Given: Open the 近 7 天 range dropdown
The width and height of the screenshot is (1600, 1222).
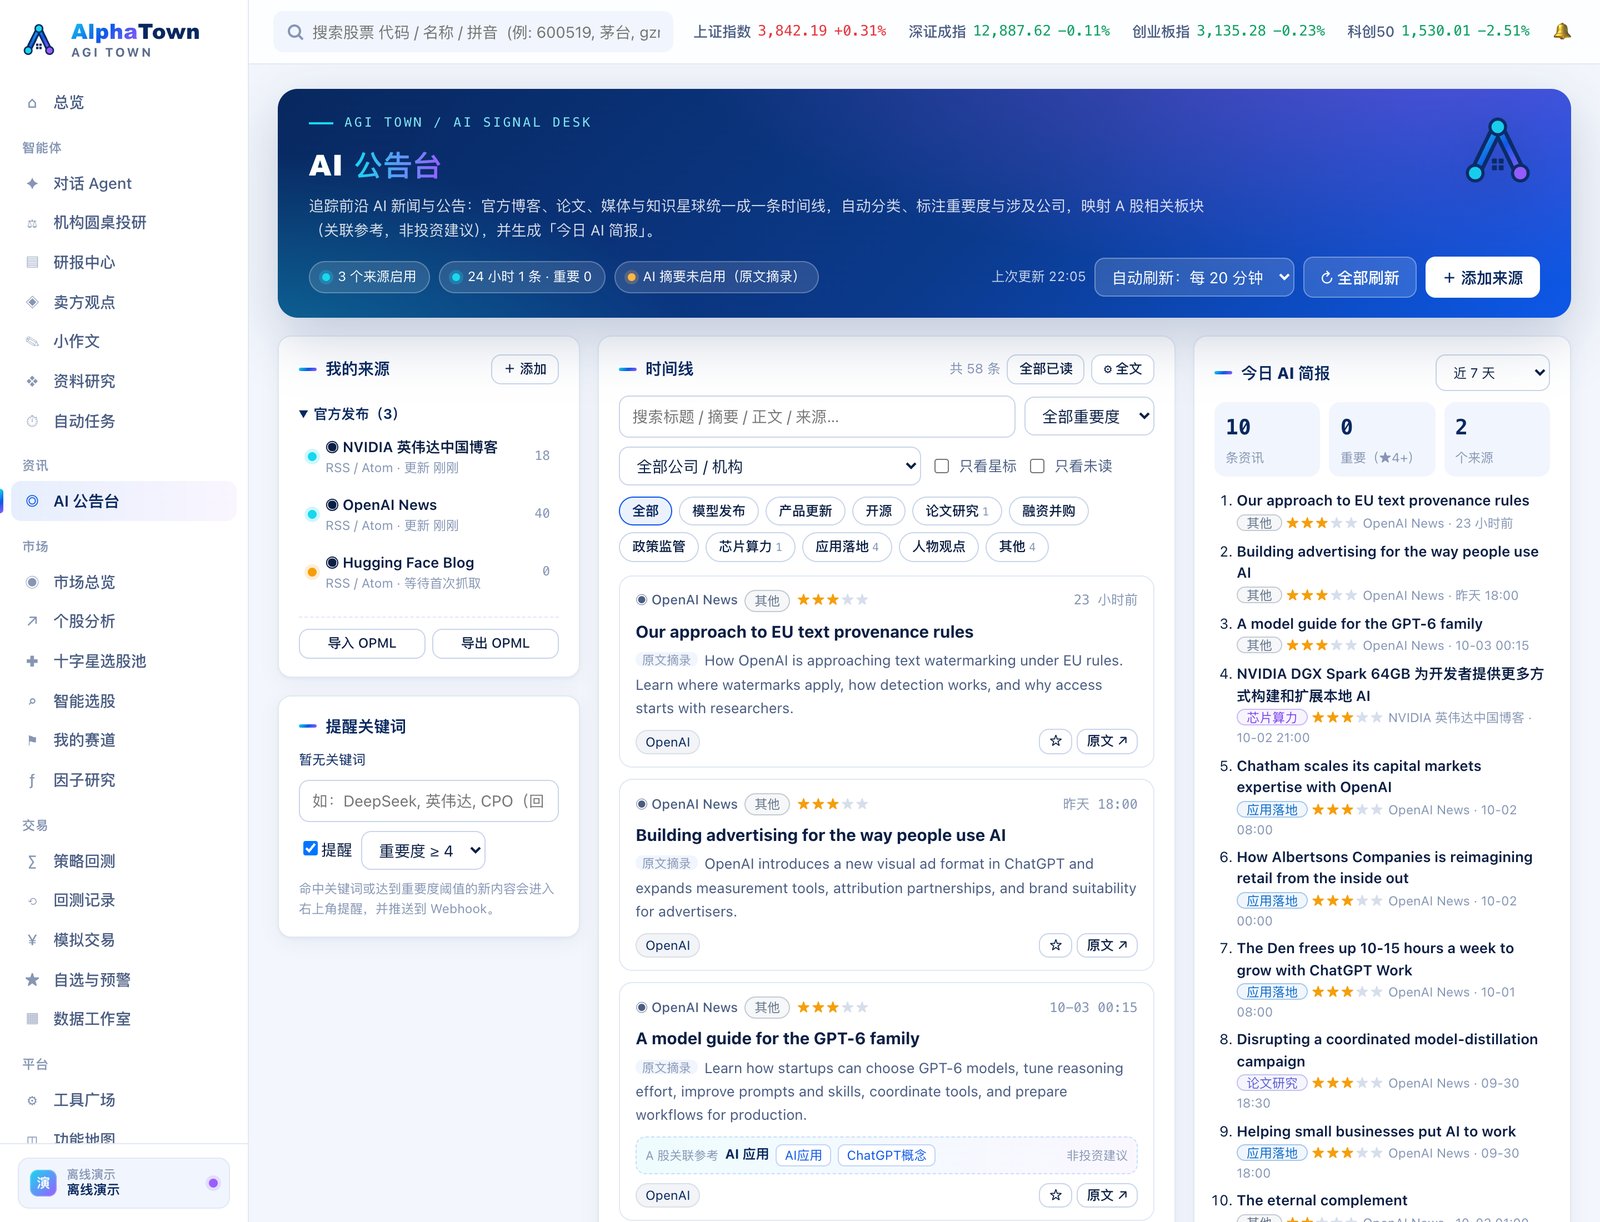Looking at the screenshot, I should tap(1492, 373).
